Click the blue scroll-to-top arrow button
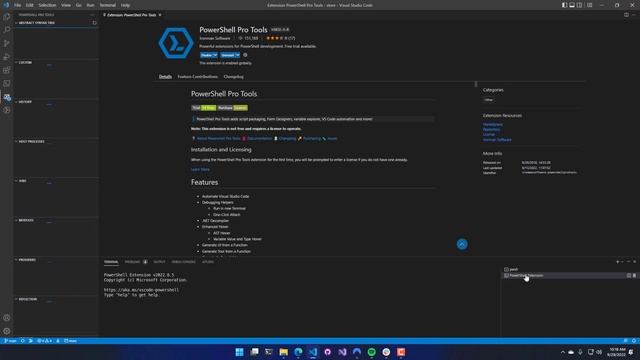Screen dimensions: 640x360 462,244
